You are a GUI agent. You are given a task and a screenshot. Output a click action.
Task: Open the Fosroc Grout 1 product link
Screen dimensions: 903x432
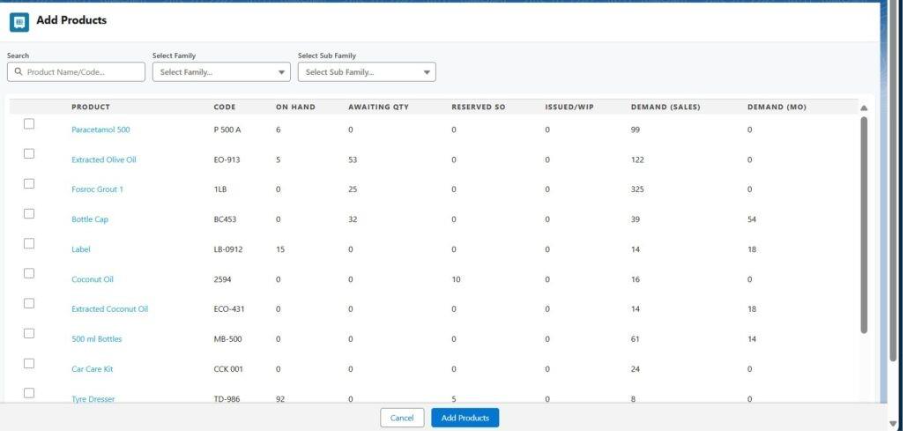coord(97,189)
